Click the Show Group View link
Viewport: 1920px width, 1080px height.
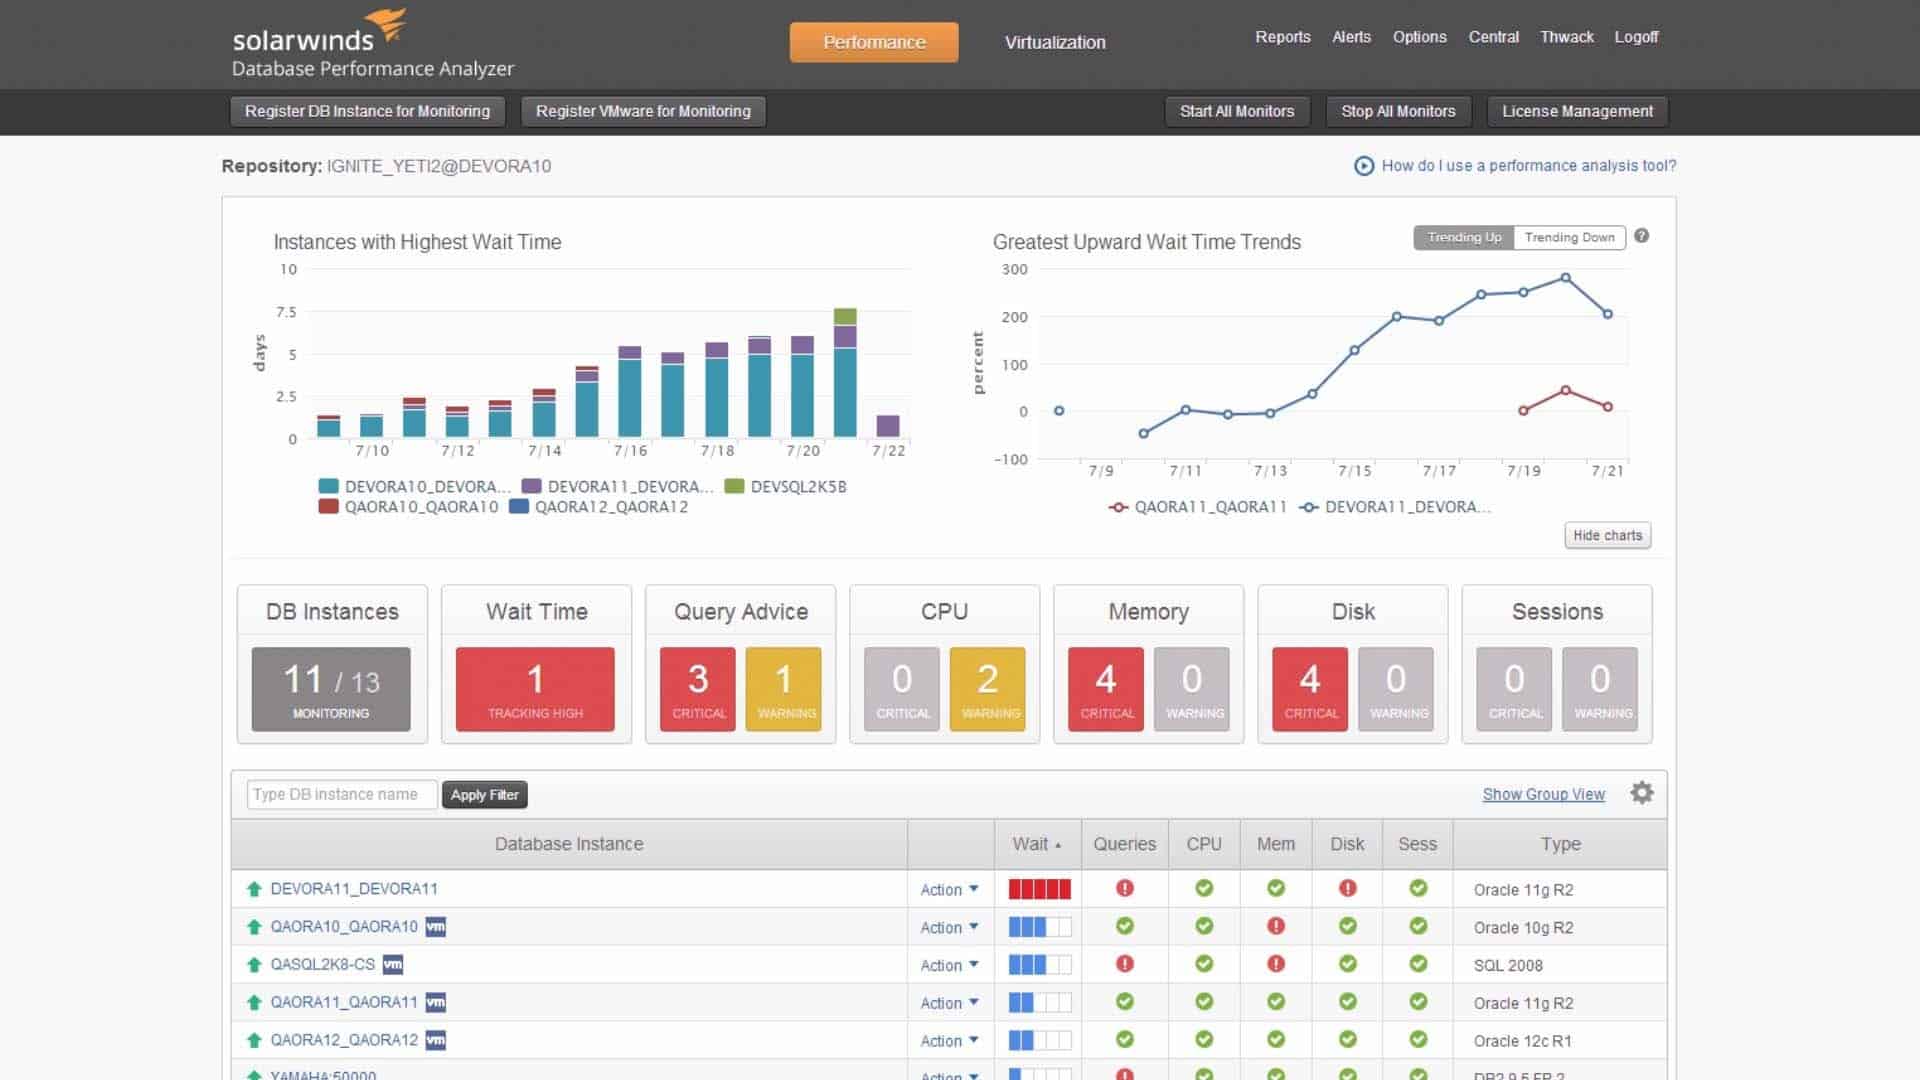pos(1543,794)
